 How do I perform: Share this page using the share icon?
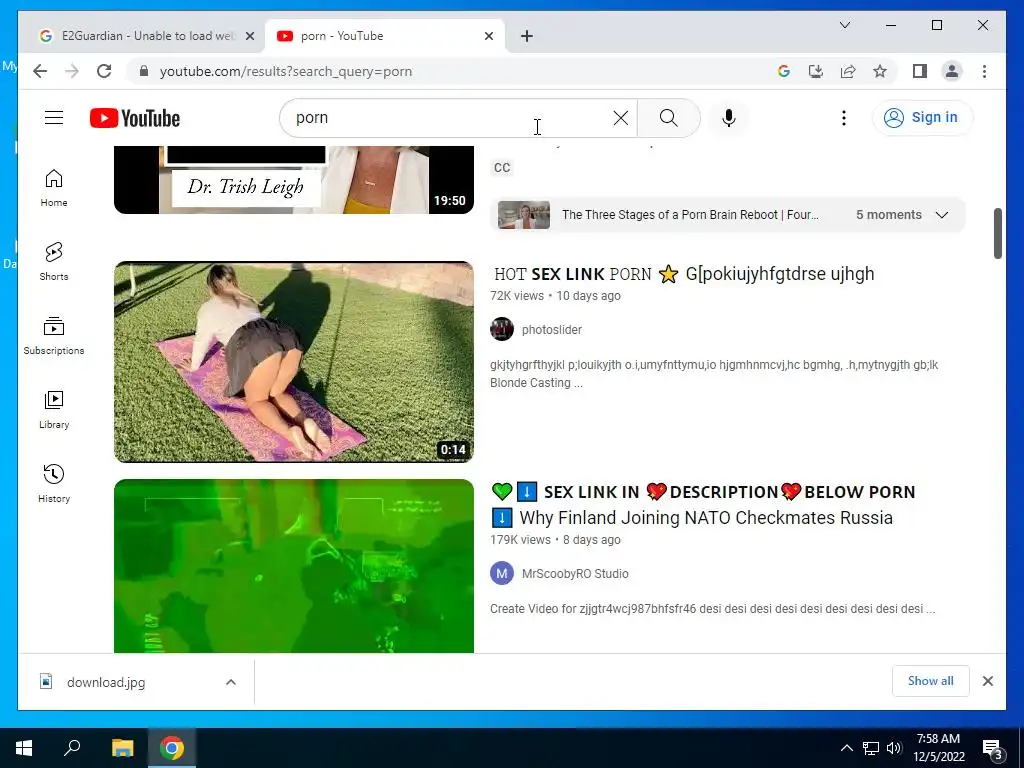tap(848, 71)
